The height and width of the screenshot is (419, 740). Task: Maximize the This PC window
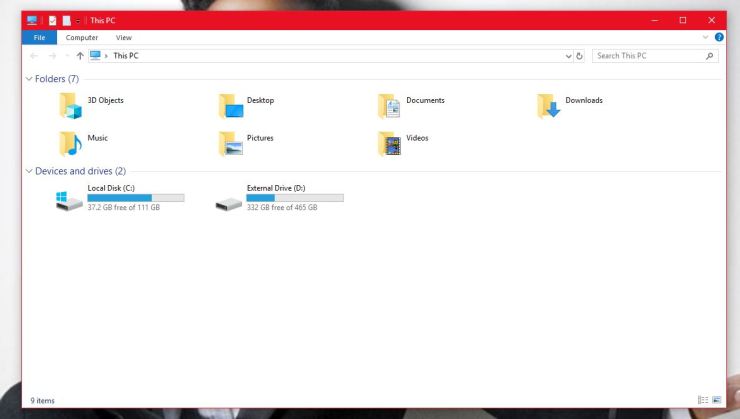[683, 20]
